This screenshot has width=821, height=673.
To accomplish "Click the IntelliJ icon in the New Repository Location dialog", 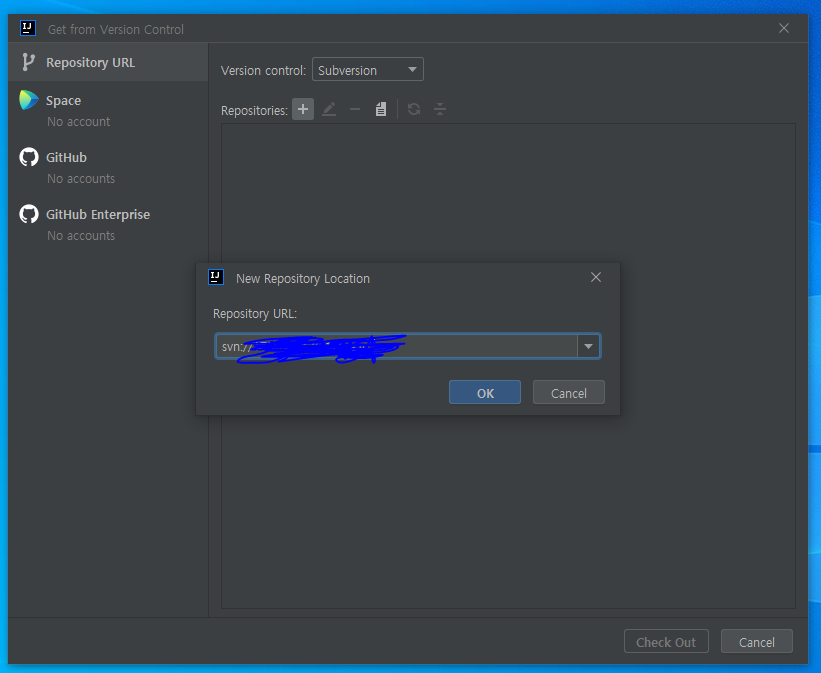I will (216, 277).
